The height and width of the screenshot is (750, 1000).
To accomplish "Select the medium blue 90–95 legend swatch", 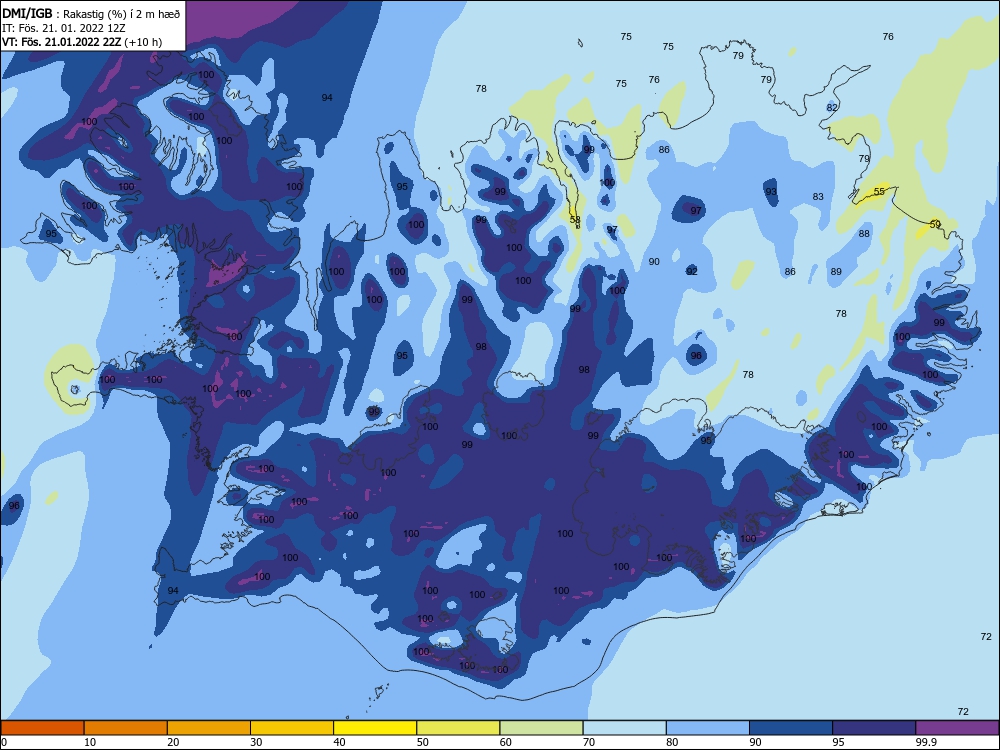I will coord(791,728).
